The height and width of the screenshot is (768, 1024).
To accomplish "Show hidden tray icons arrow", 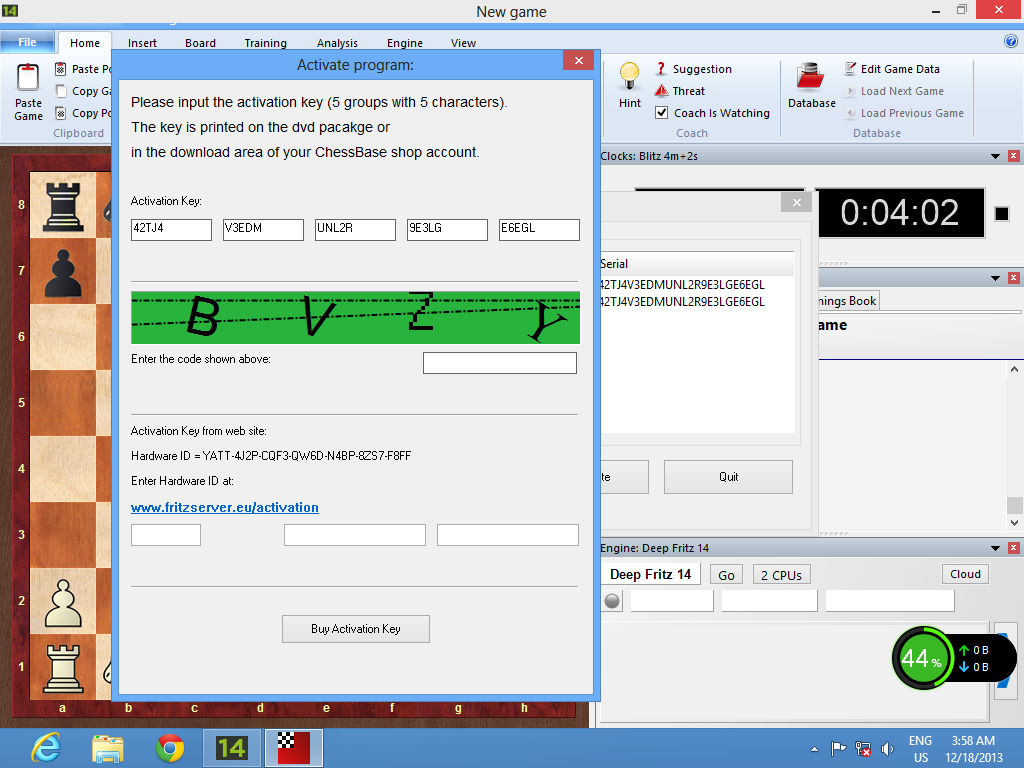I will click(x=814, y=749).
